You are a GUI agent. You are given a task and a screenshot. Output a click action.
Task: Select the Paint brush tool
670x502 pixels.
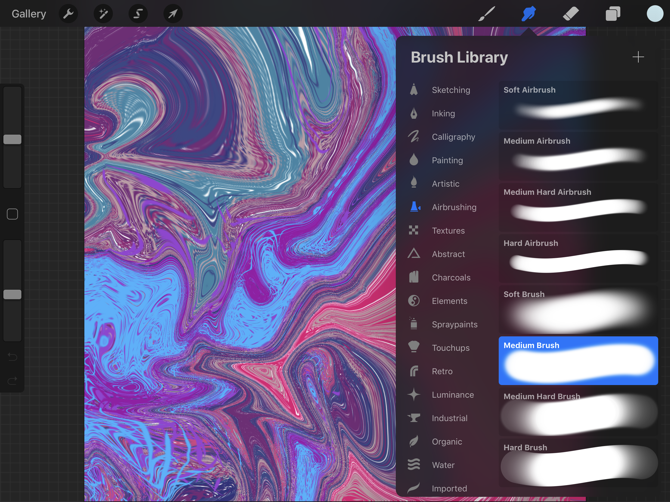pyautogui.click(x=487, y=14)
